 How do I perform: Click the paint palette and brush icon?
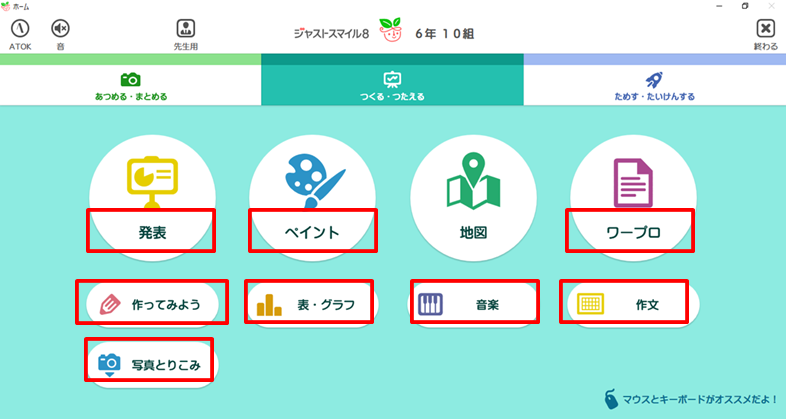click(x=315, y=180)
